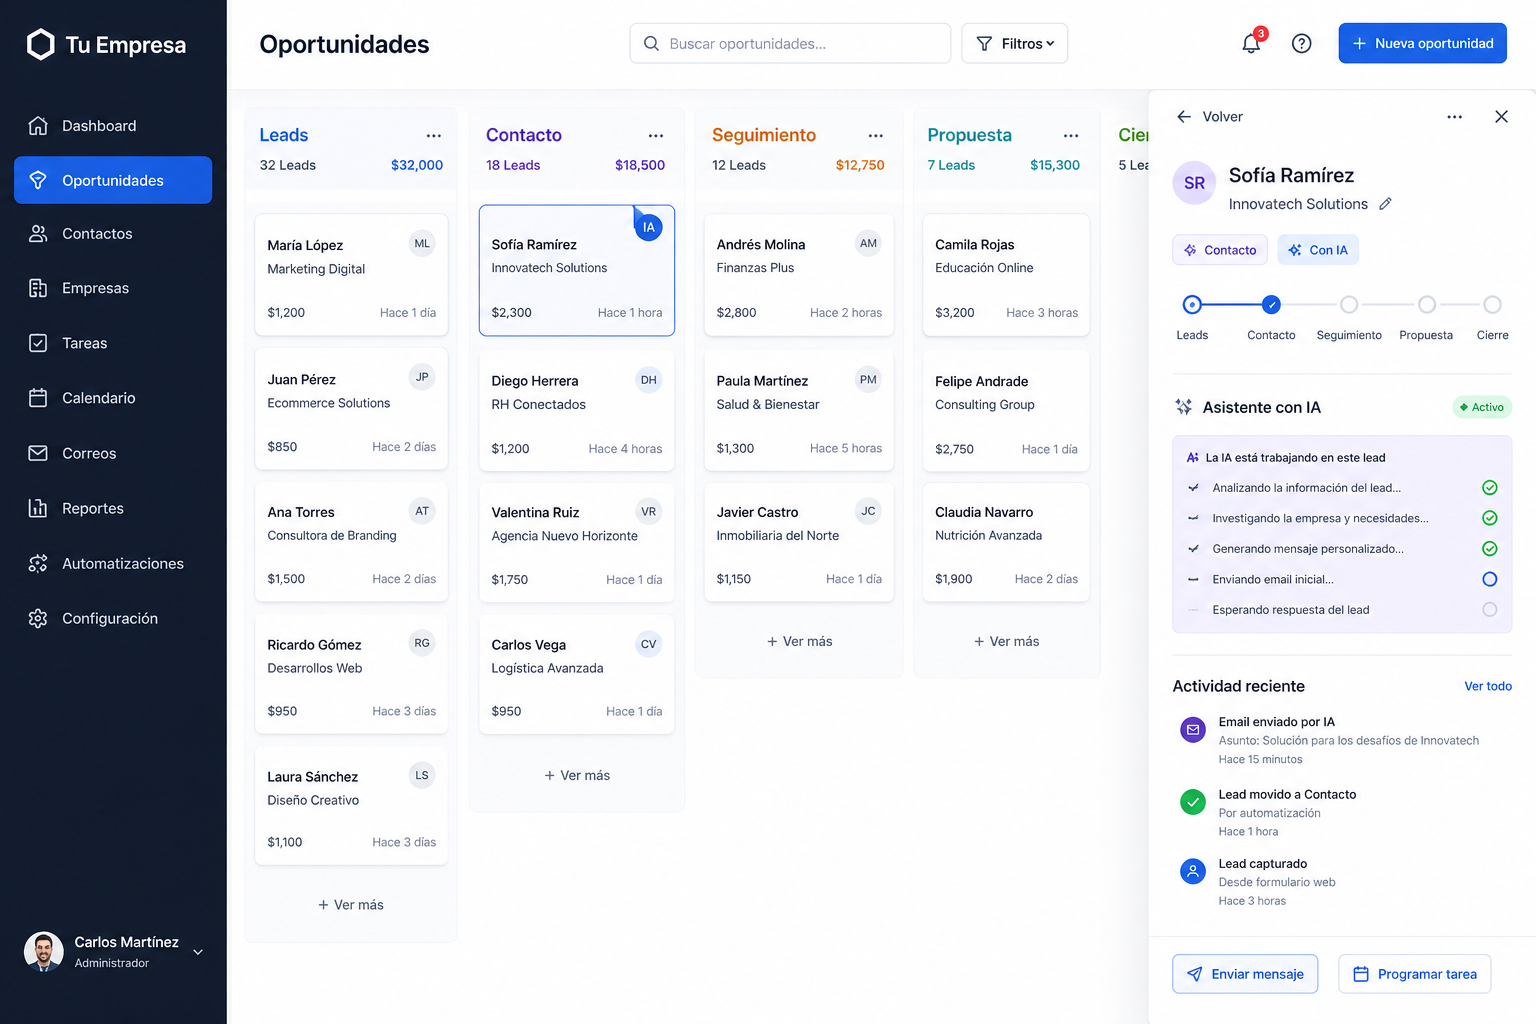The width and height of the screenshot is (1536, 1024).
Task: Toggle Investigando la empresa y necesidades check
Action: coord(1489,518)
